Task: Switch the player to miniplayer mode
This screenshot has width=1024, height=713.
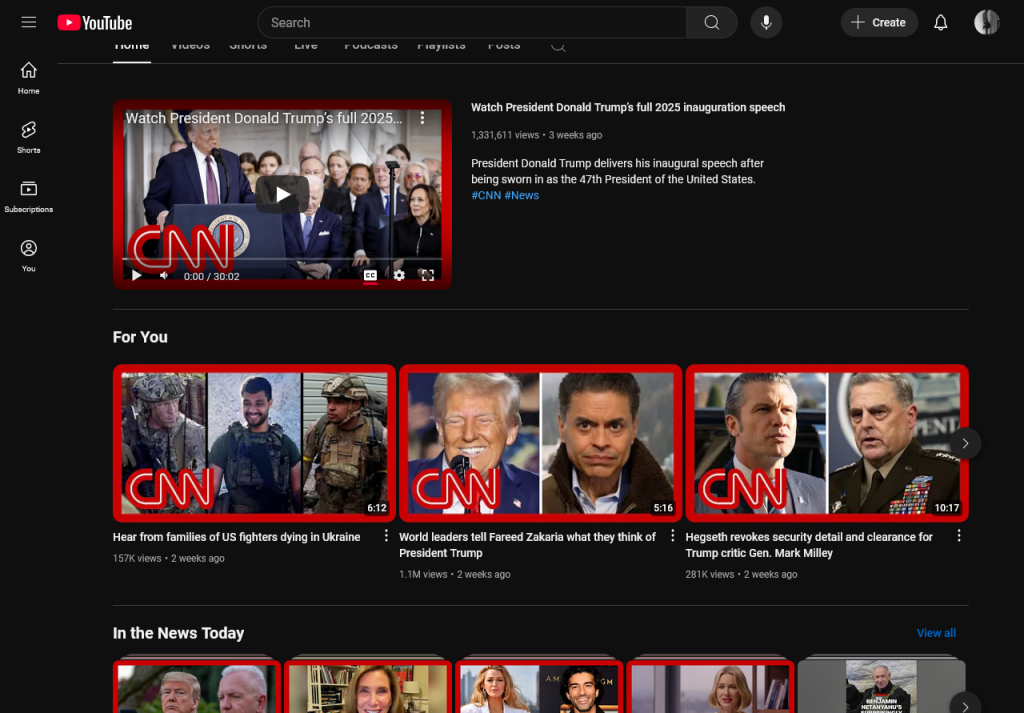Action: (x=427, y=275)
